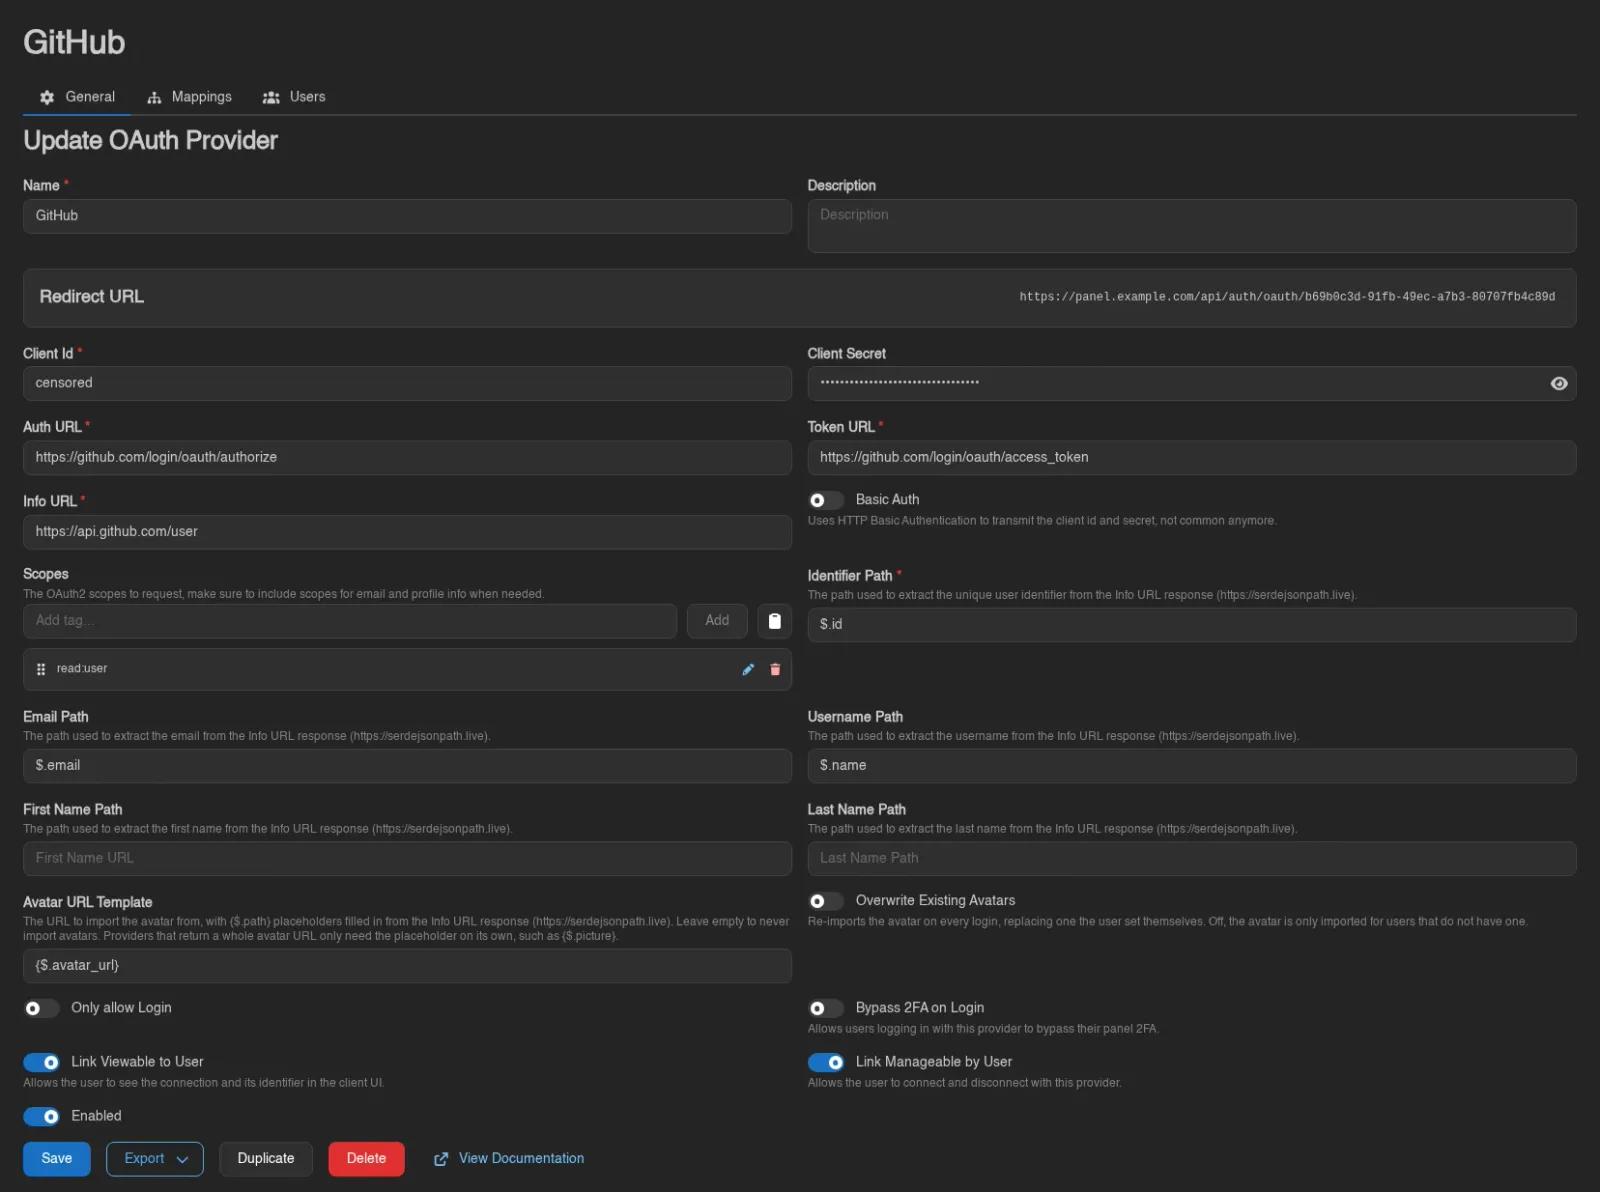Focus the Info URL field
The height and width of the screenshot is (1192, 1600).
[407, 532]
